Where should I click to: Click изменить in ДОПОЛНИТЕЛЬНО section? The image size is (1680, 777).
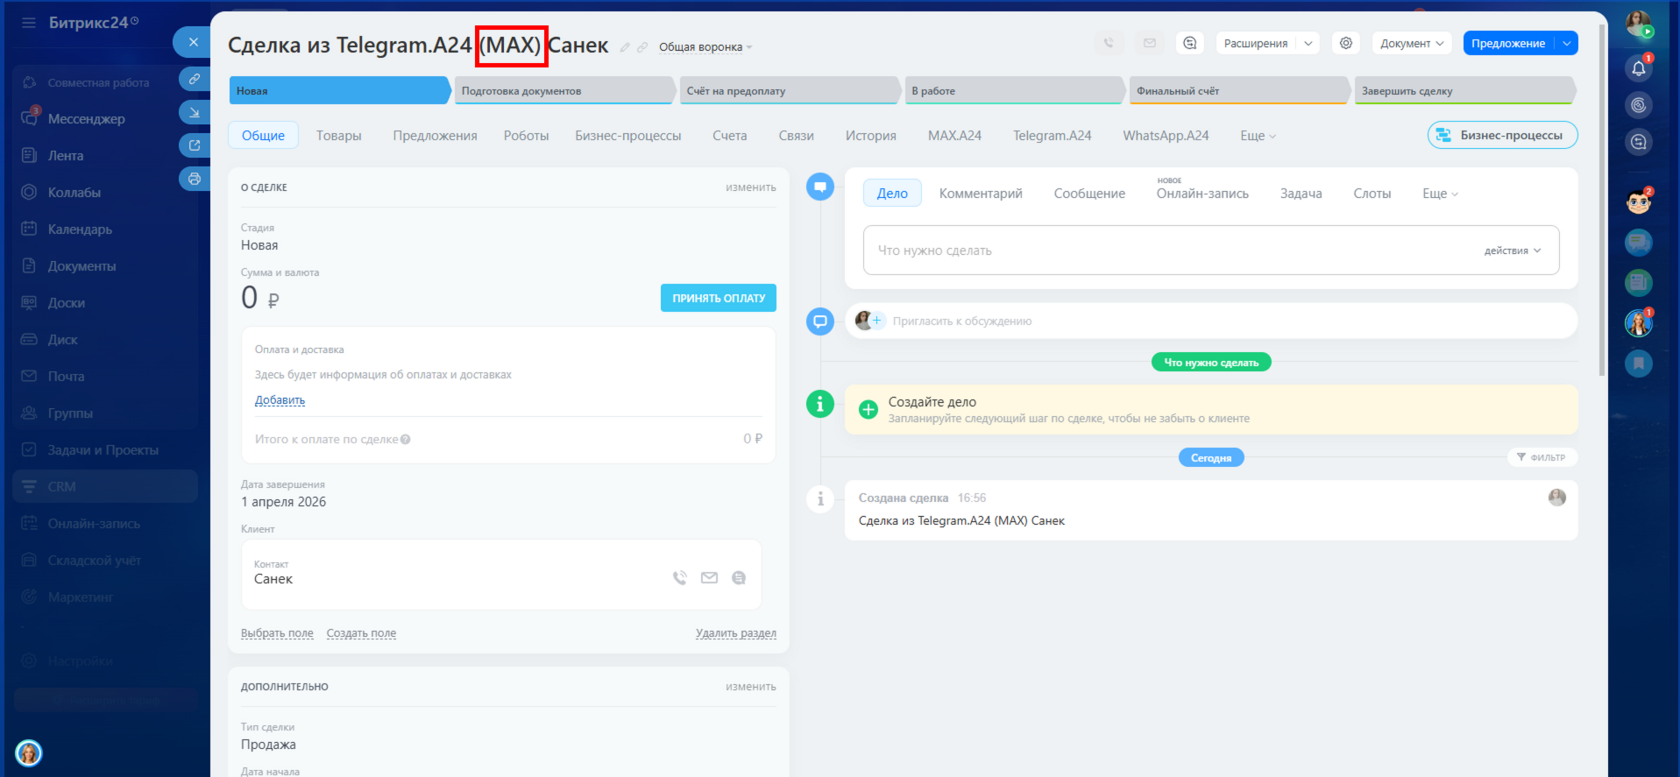(x=751, y=687)
